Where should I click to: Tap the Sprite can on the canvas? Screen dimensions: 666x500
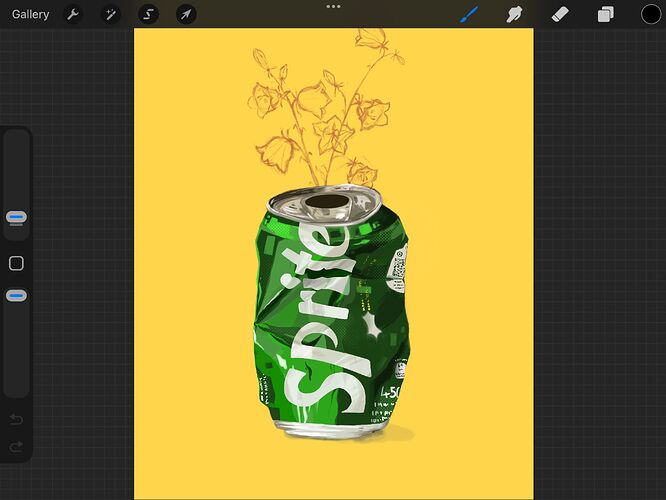point(332,312)
